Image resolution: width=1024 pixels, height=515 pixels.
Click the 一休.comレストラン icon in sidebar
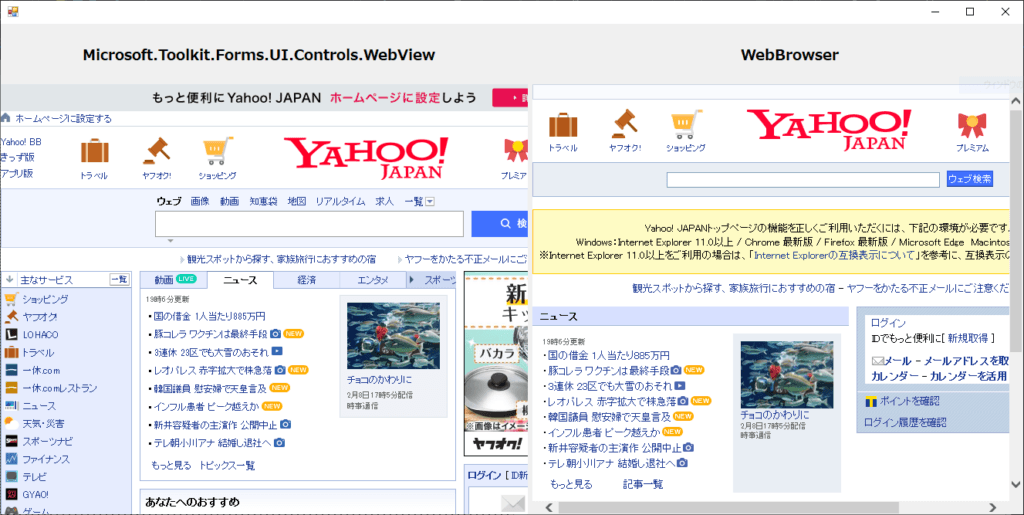click(11, 388)
